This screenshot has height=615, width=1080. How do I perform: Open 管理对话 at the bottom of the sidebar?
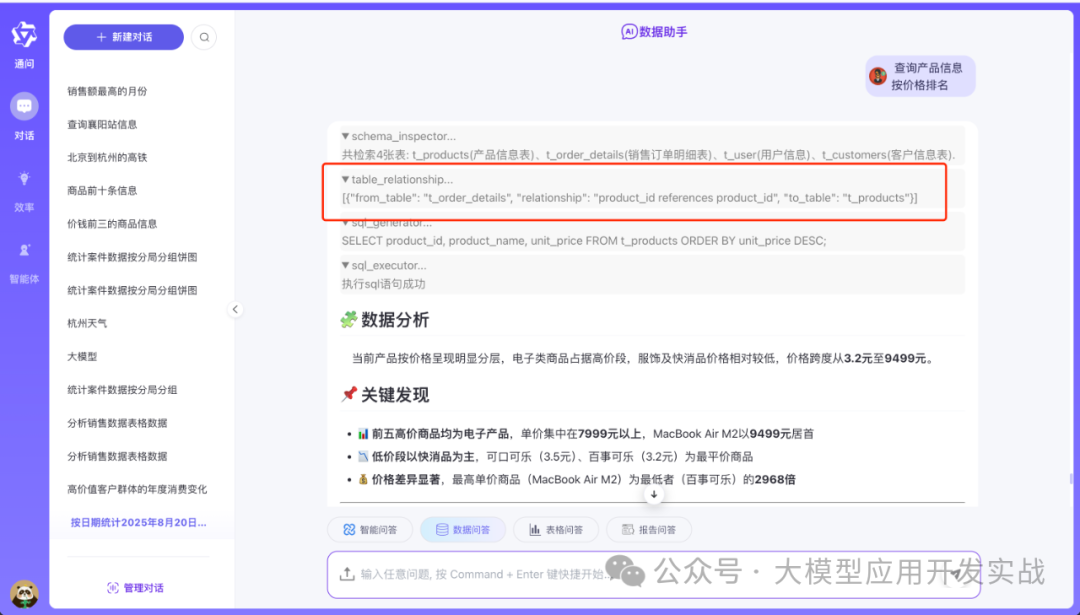(x=137, y=588)
